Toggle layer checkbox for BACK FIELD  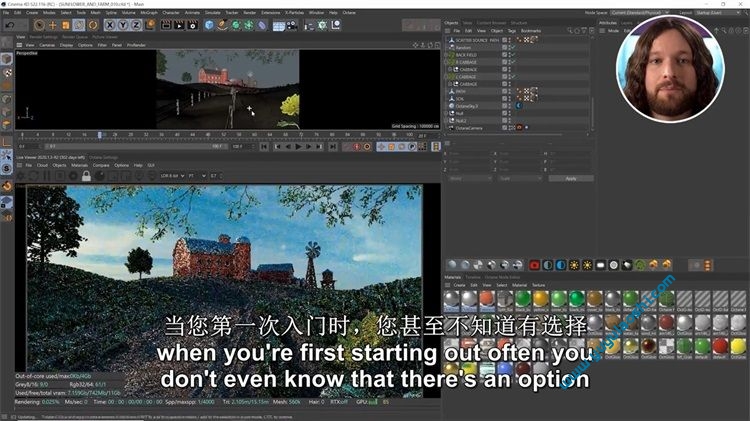point(504,55)
